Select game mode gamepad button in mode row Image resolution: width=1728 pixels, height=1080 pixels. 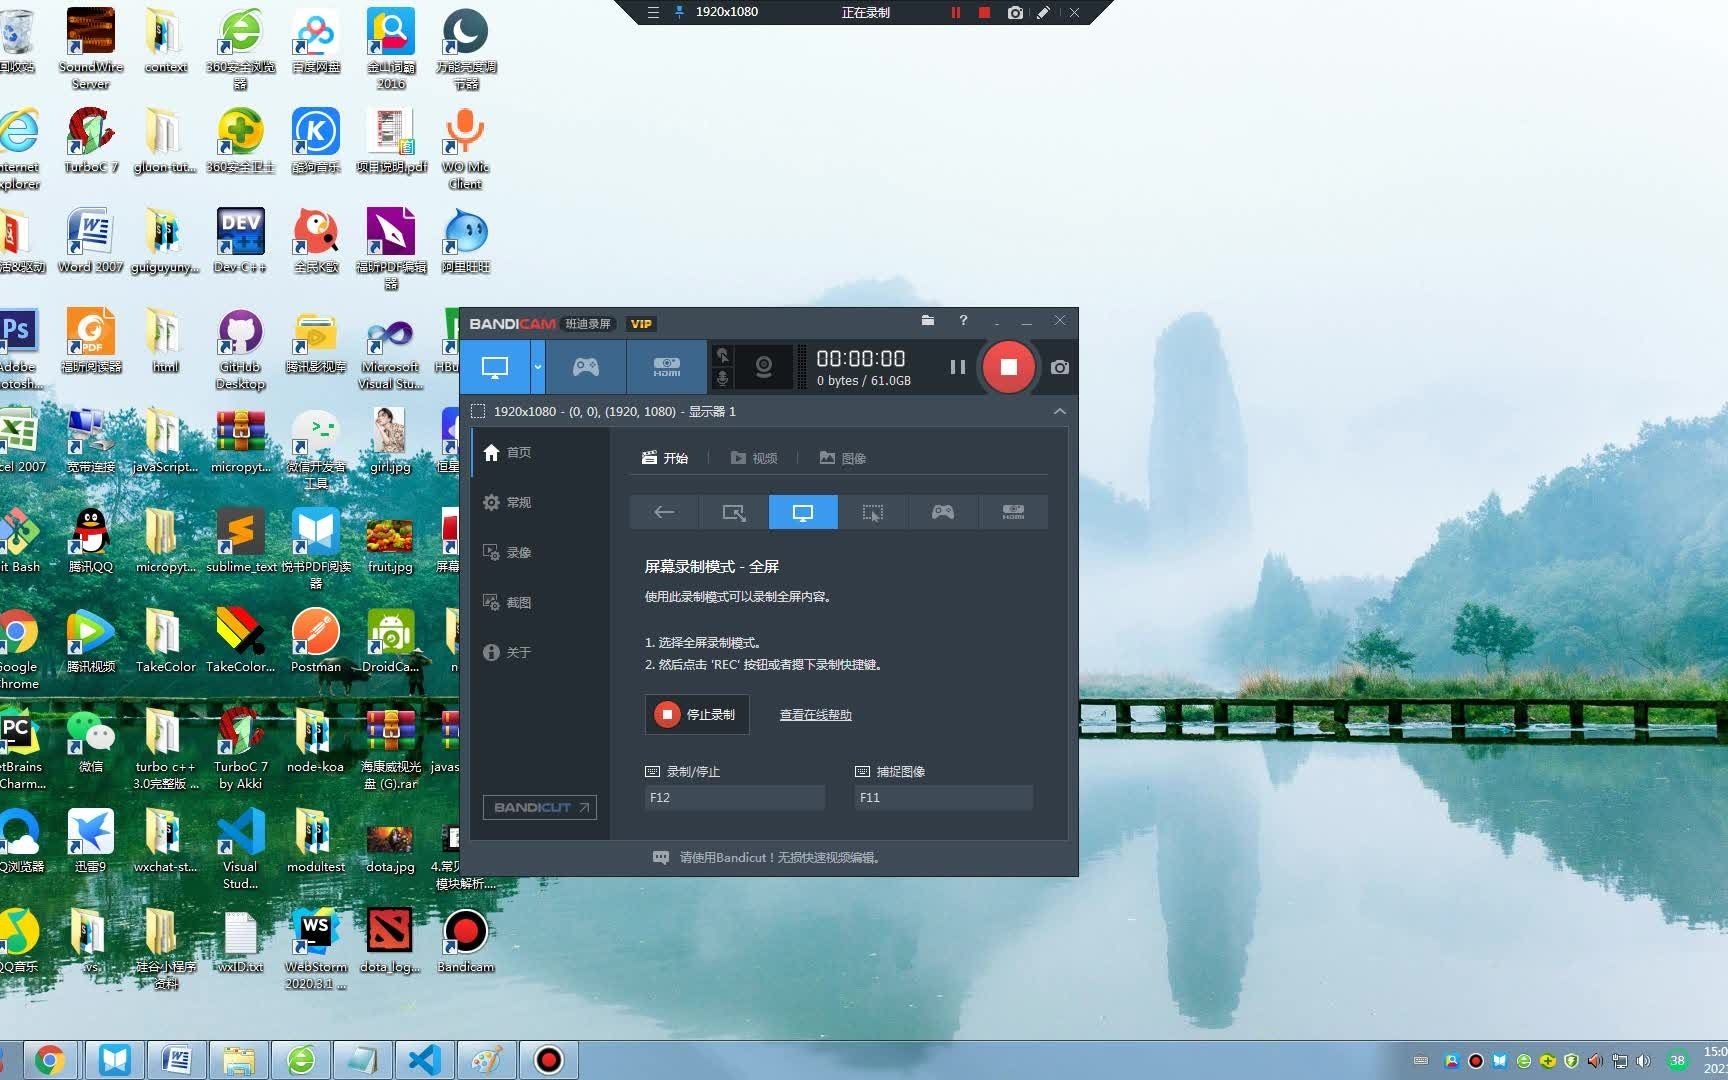tap(943, 512)
